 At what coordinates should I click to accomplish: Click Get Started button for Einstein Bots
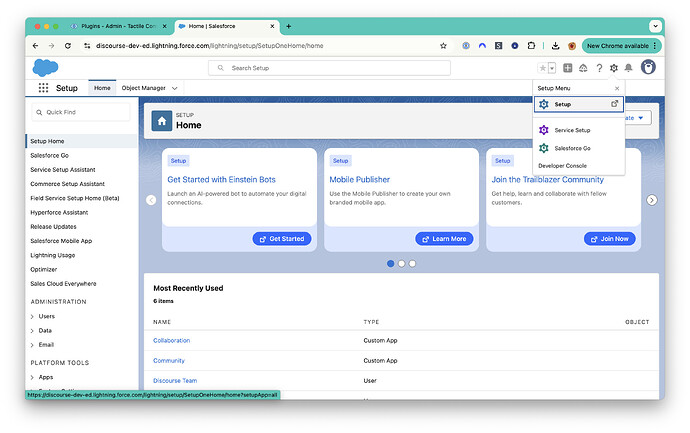tap(282, 239)
